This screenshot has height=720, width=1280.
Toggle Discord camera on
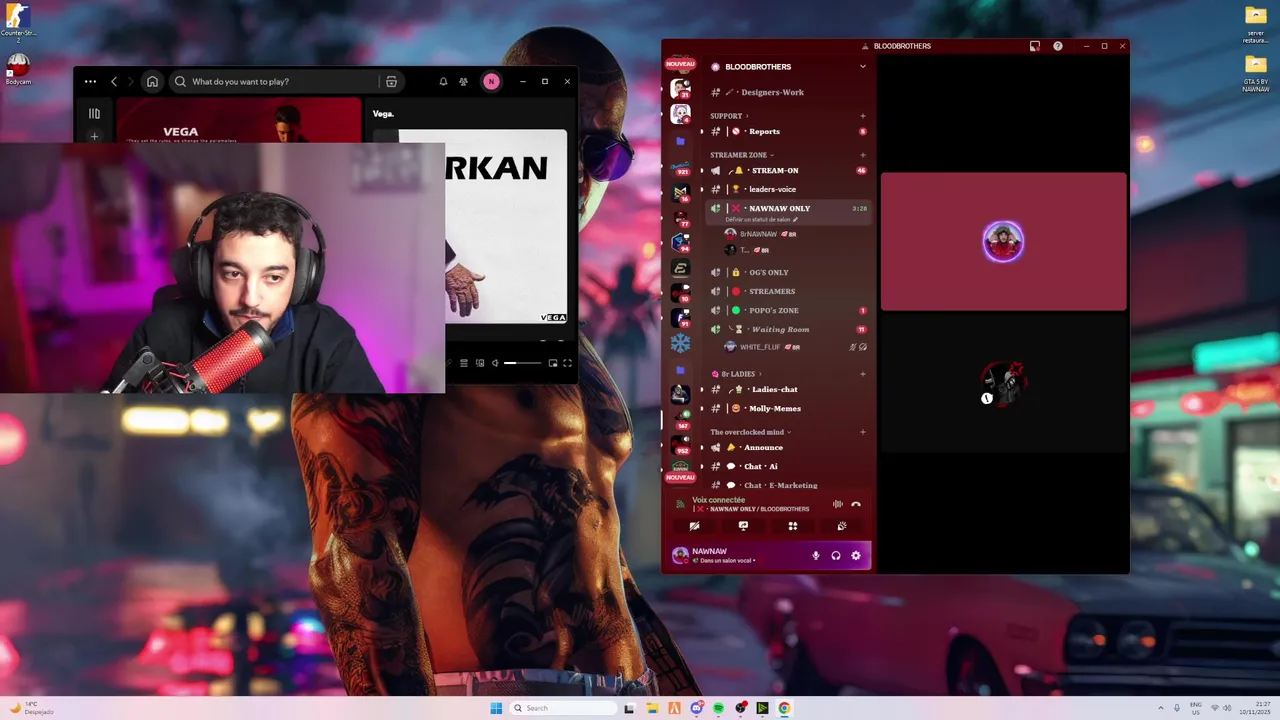tap(694, 526)
